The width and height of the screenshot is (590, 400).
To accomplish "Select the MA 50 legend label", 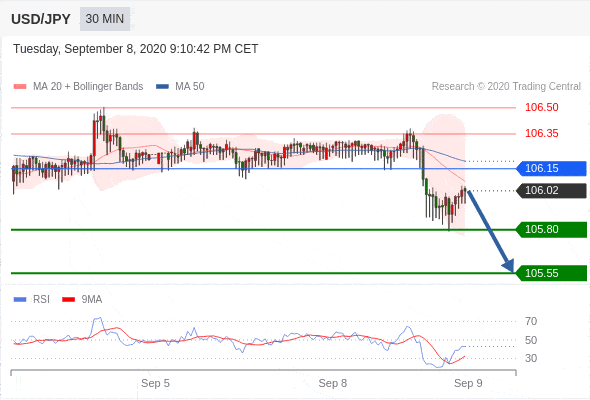I will tap(190, 87).
